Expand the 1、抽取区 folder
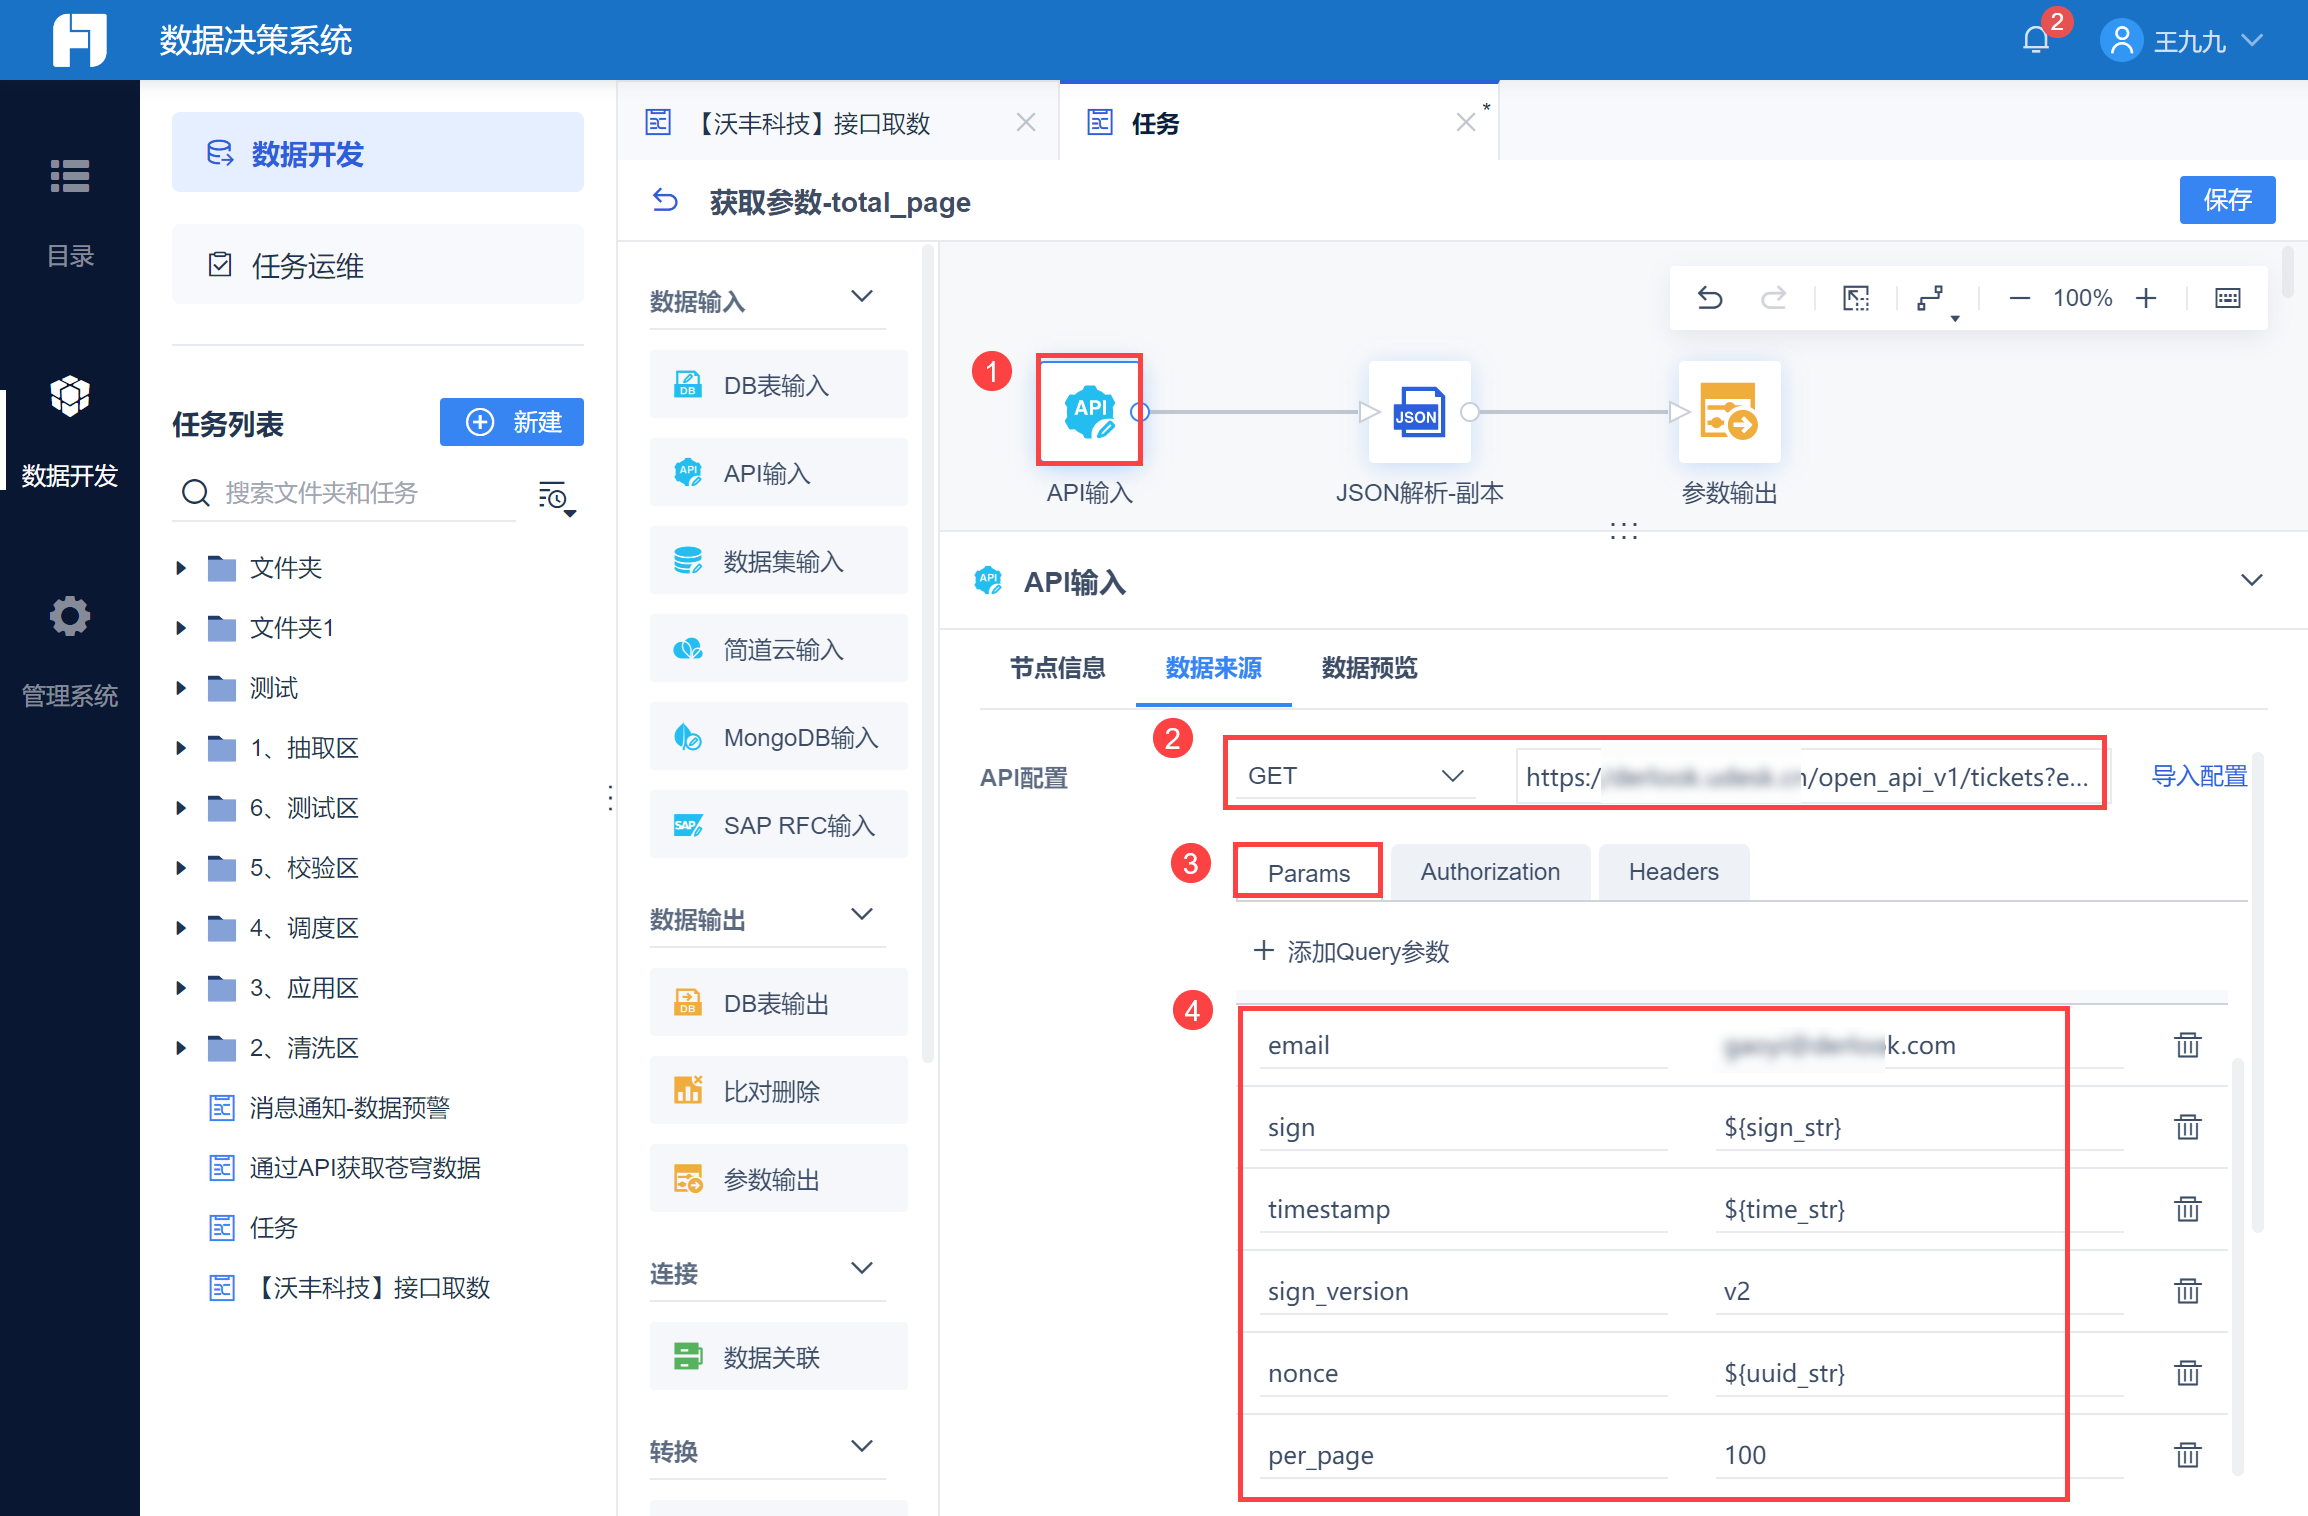 point(181,748)
